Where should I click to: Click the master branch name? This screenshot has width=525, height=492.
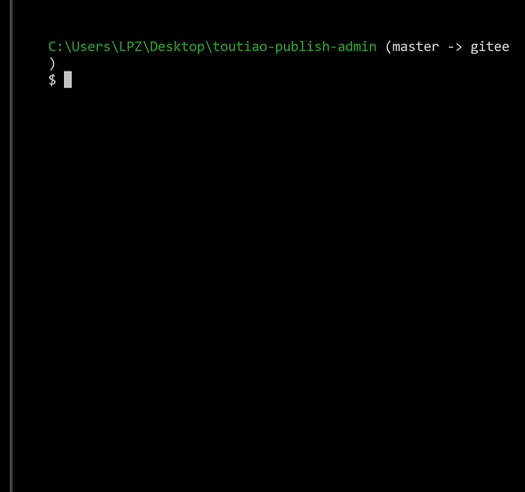click(x=416, y=47)
